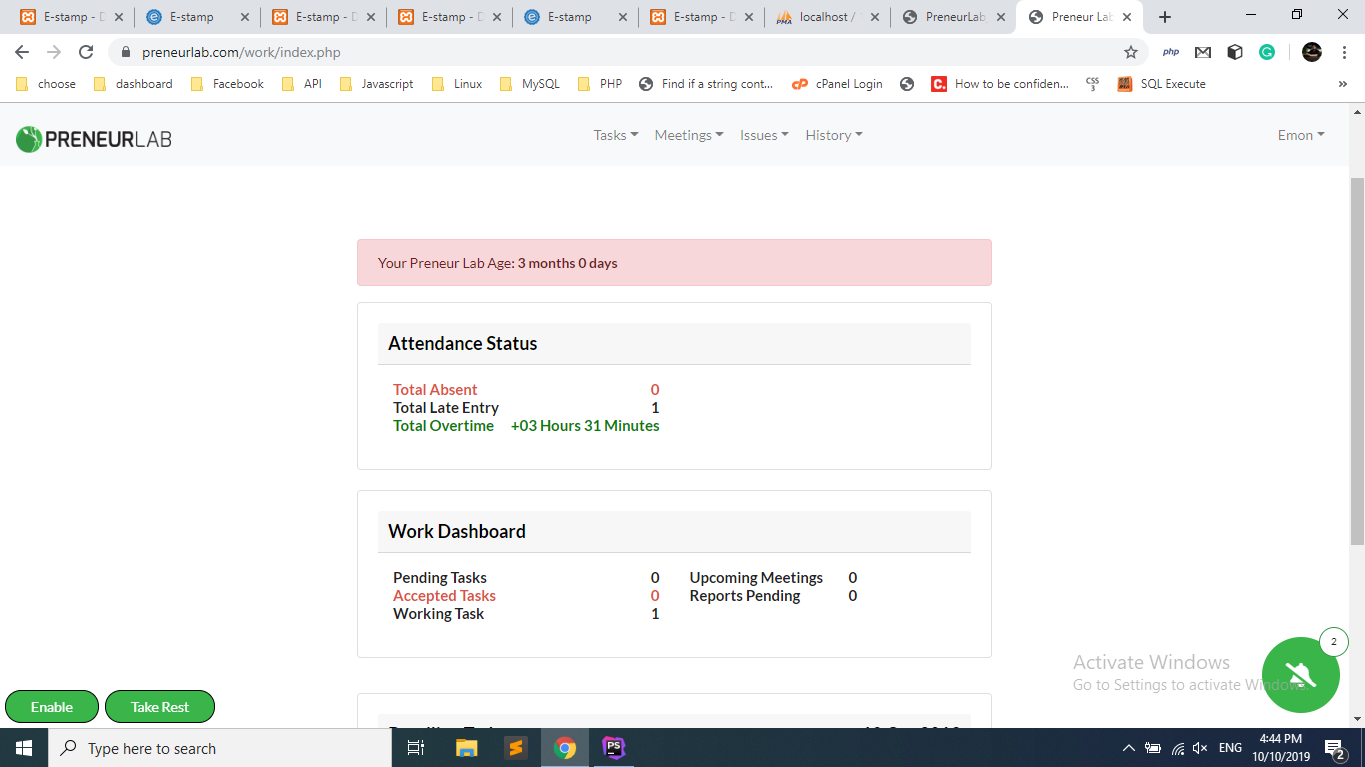Screen dimensions: 1365x767
Task: Click the notification badge showing 2
Action: coord(1334,642)
